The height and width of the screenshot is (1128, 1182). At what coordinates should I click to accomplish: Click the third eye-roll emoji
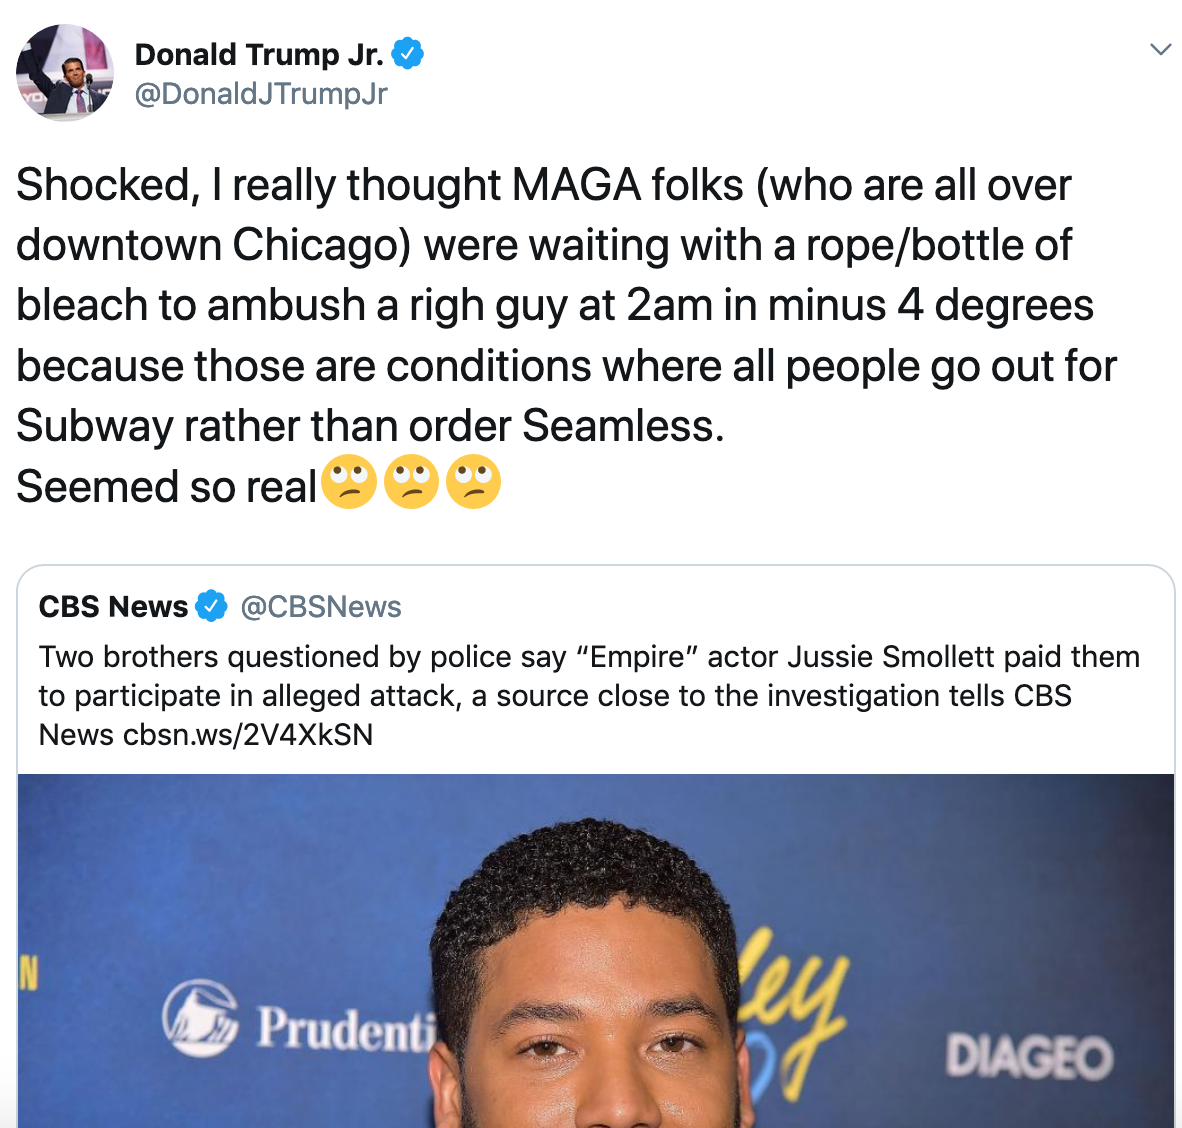(x=473, y=482)
